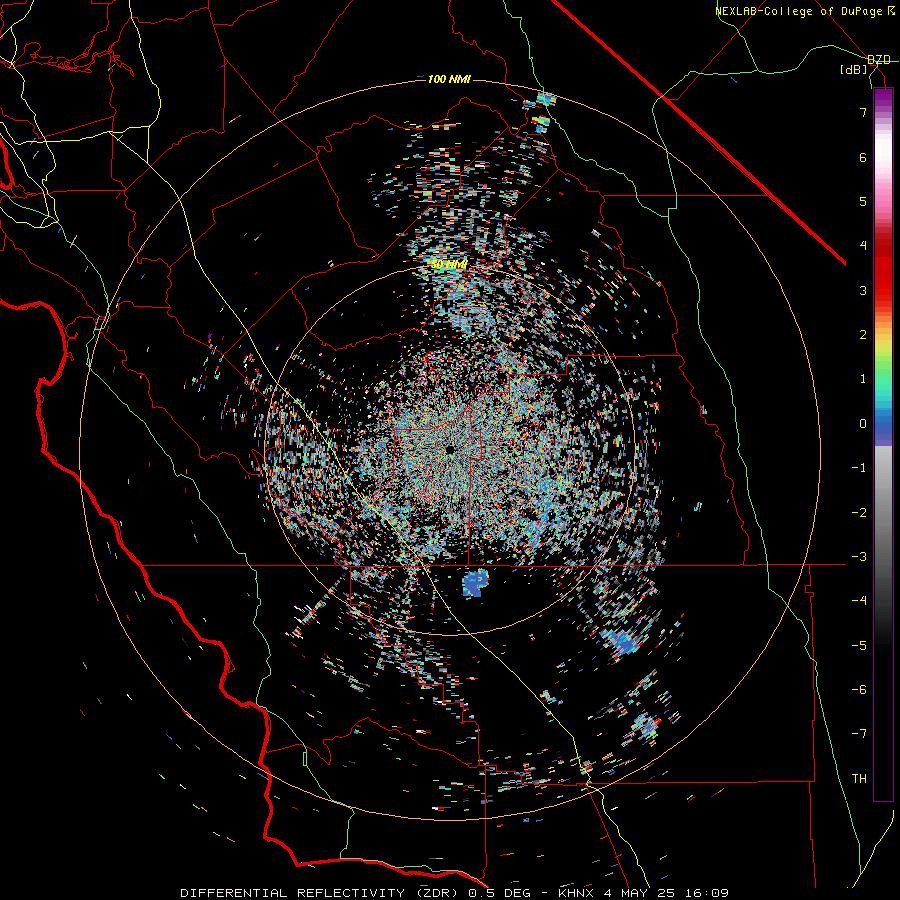Click the 5 dB label on the scale
Viewport: 900px width, 900px height.
(x=863, y=201)
